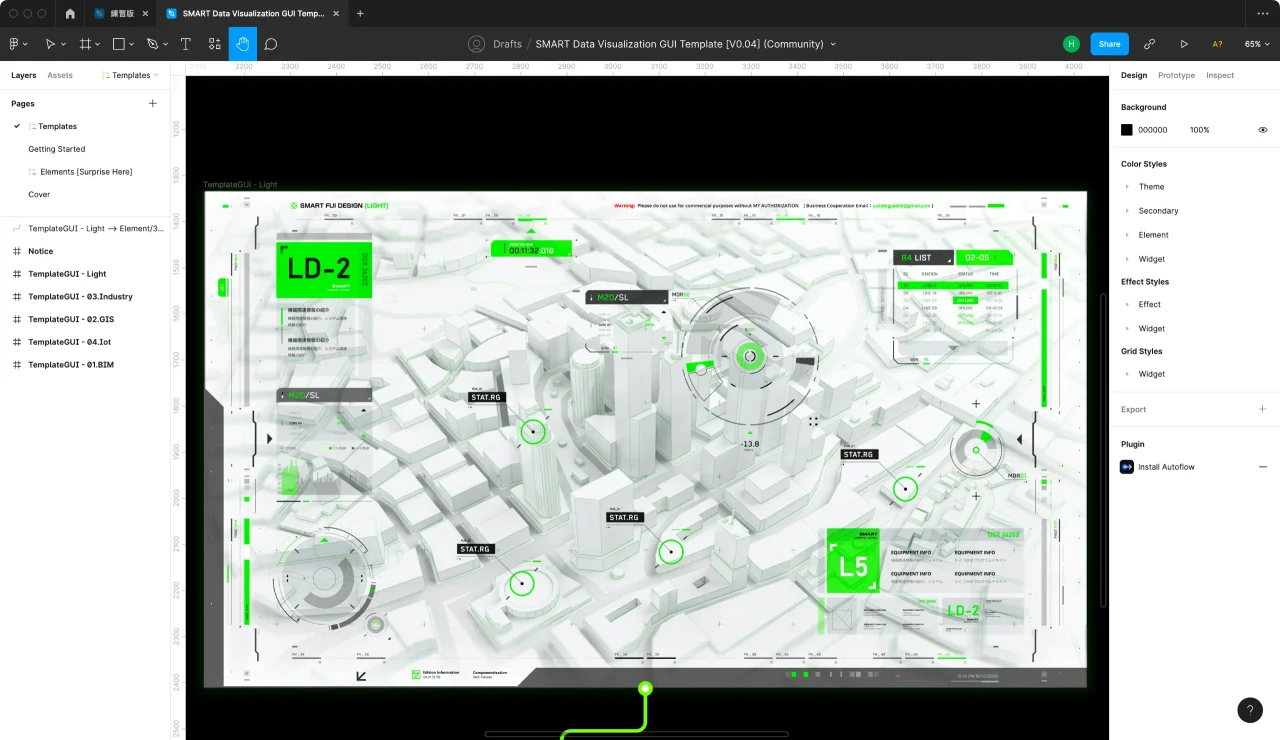Image resolution: width=1280 pixels, height=740 pixels.
Task: Expand the Secondary color style group
Action: (1128, 211)
